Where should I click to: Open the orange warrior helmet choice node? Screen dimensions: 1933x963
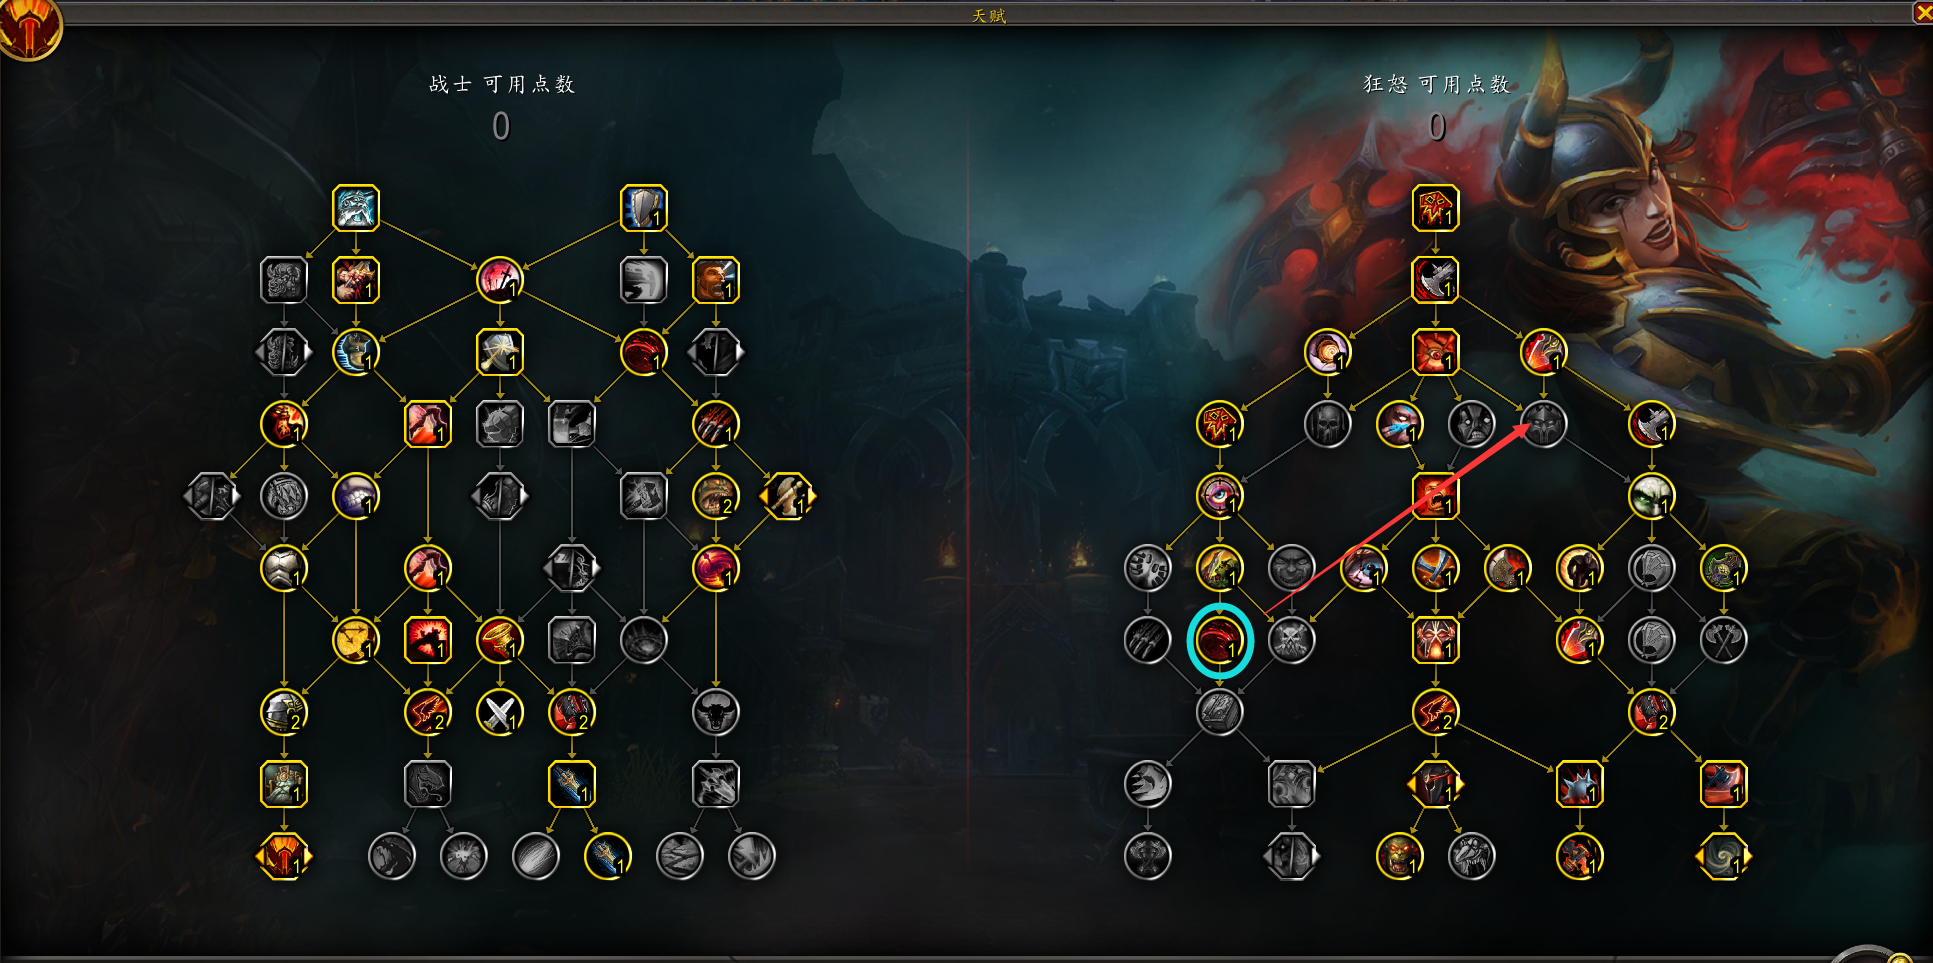click(x=283, y=856)
